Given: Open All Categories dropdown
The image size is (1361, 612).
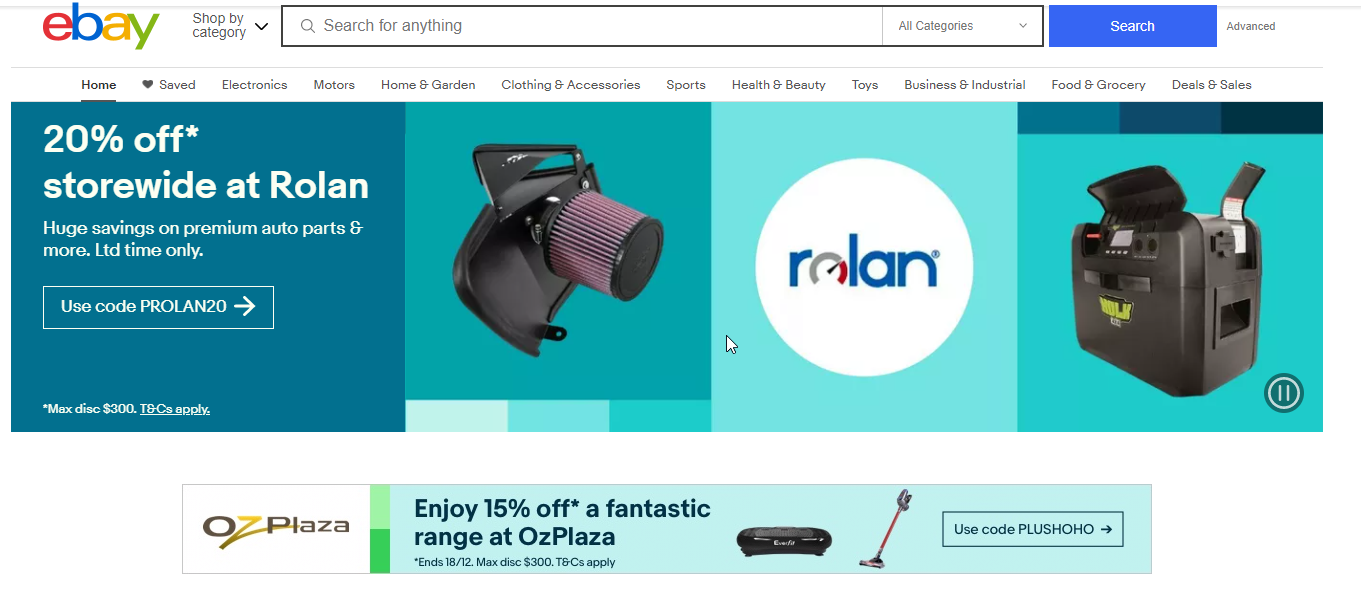Looking at the screenshot, I should 962,26.
